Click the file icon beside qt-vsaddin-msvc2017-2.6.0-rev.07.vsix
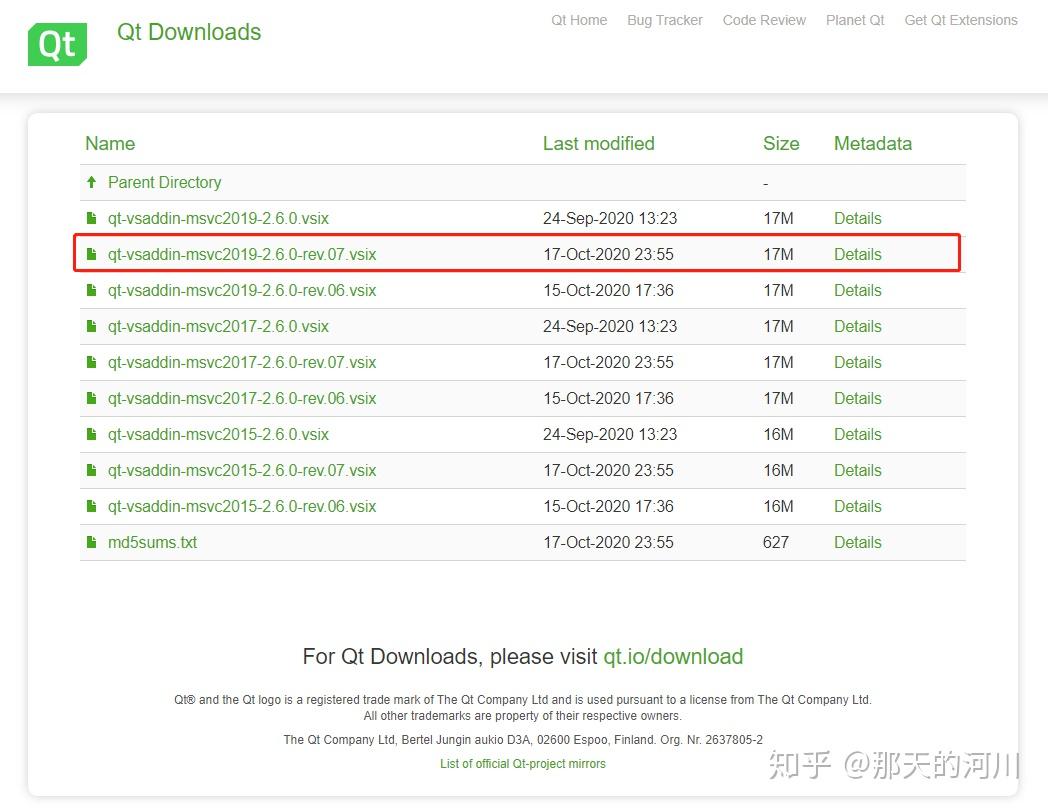 (x=92, y=362)
